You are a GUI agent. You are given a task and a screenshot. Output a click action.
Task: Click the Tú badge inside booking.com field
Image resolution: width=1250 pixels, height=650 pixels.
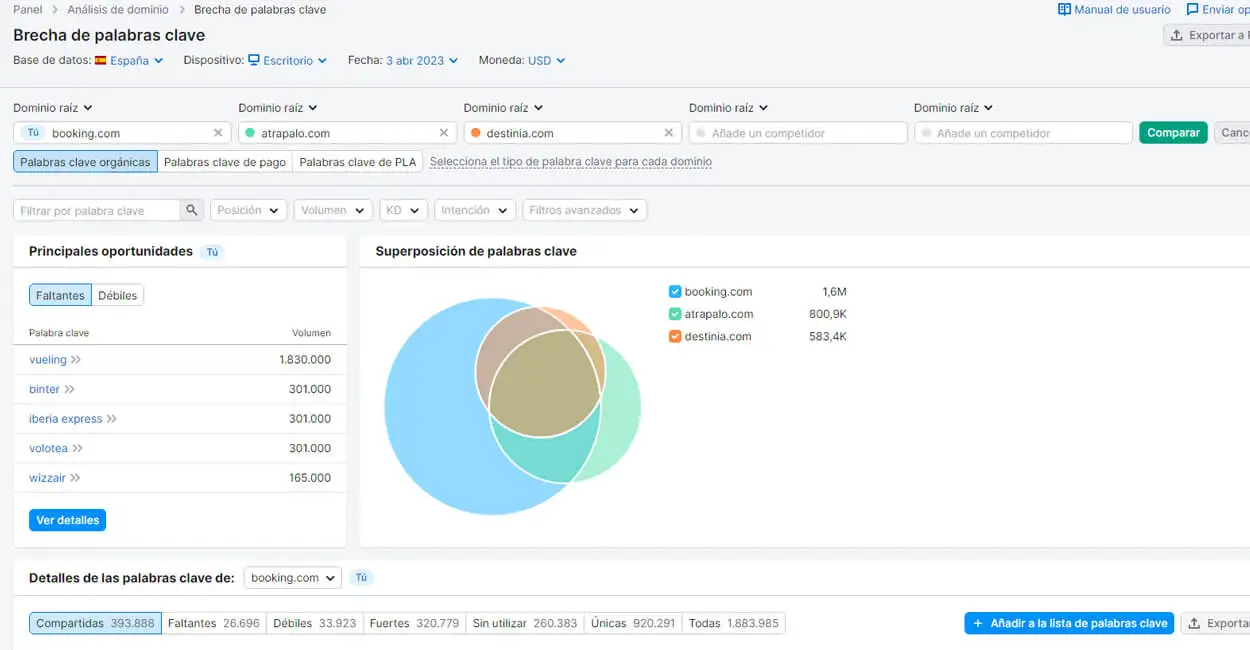coord(33,133)
